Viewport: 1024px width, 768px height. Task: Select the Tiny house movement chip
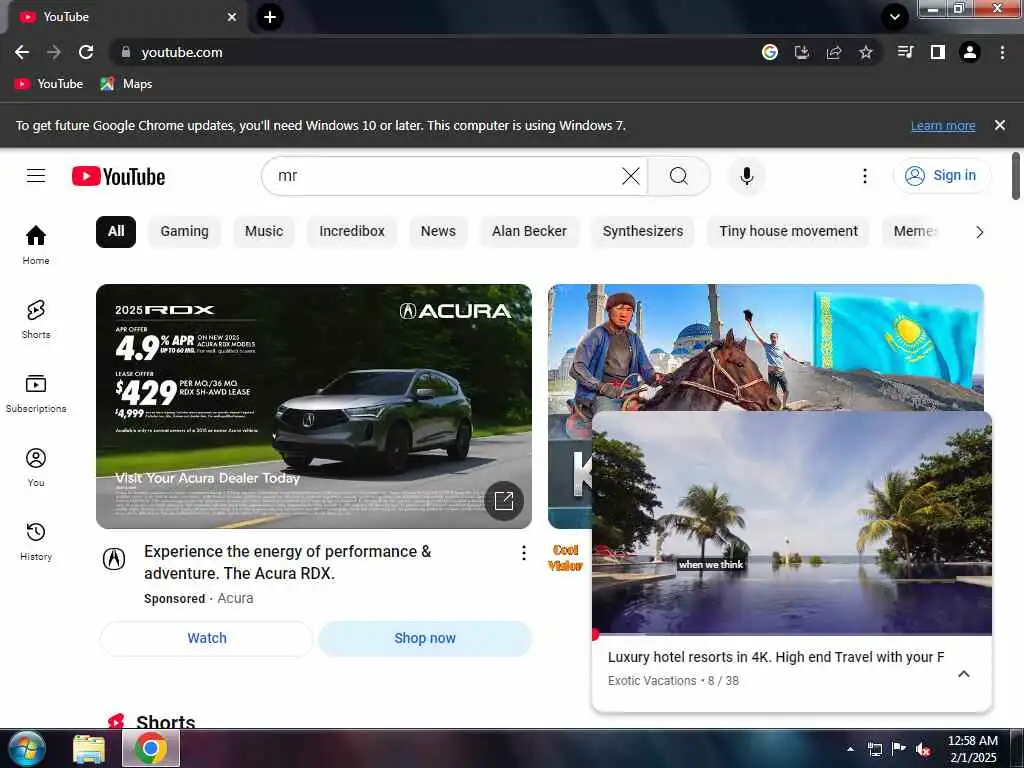tap(788, 232)
